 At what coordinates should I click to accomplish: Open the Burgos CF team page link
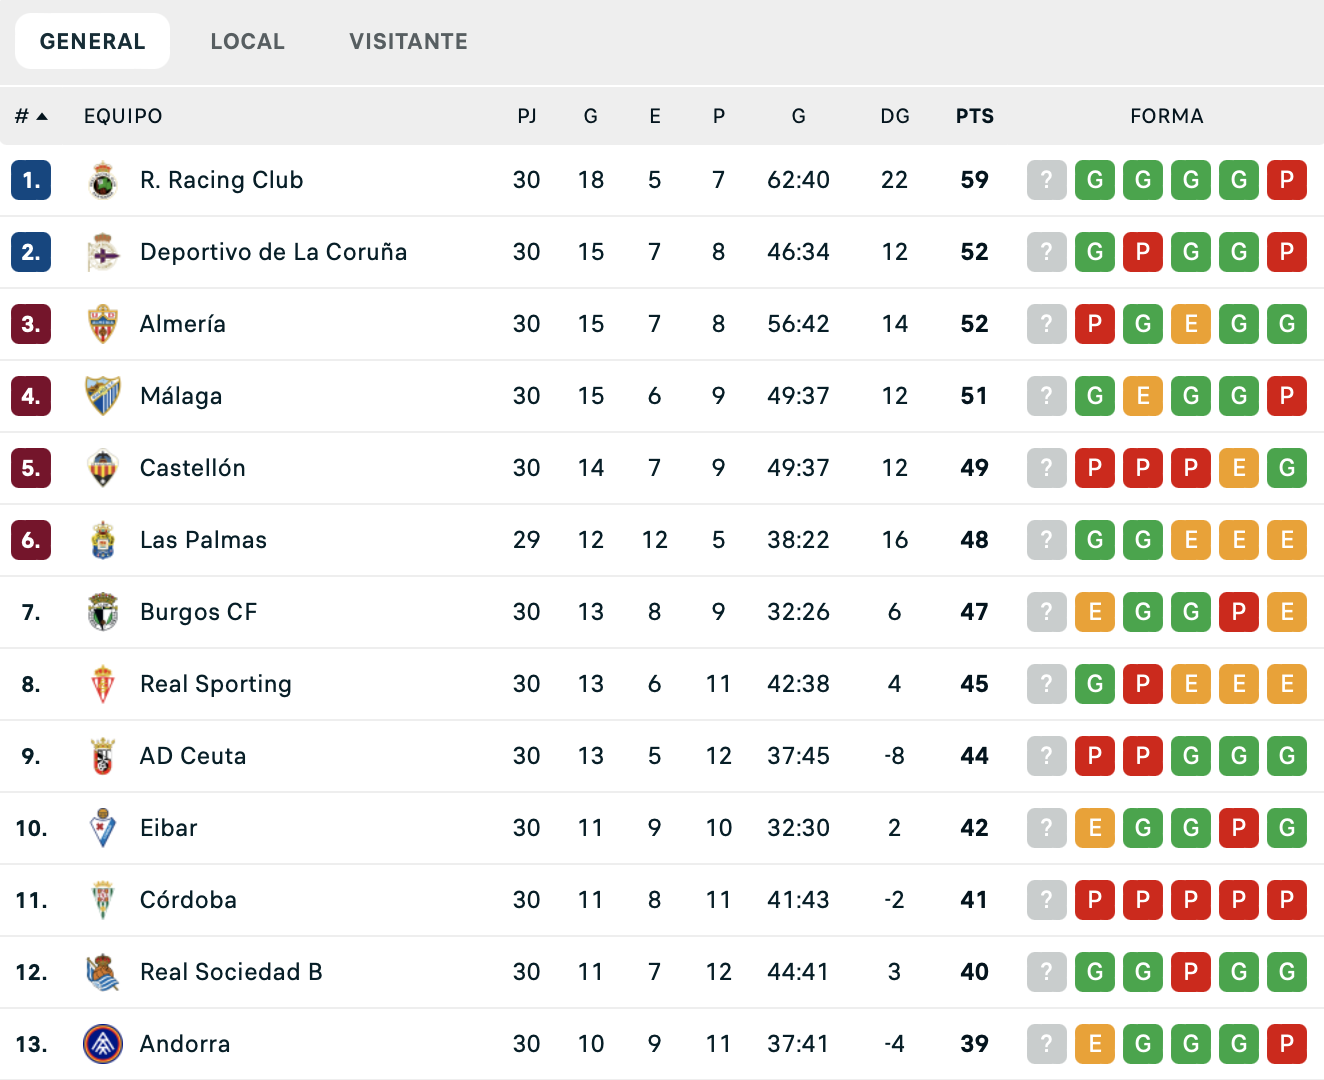199,612
